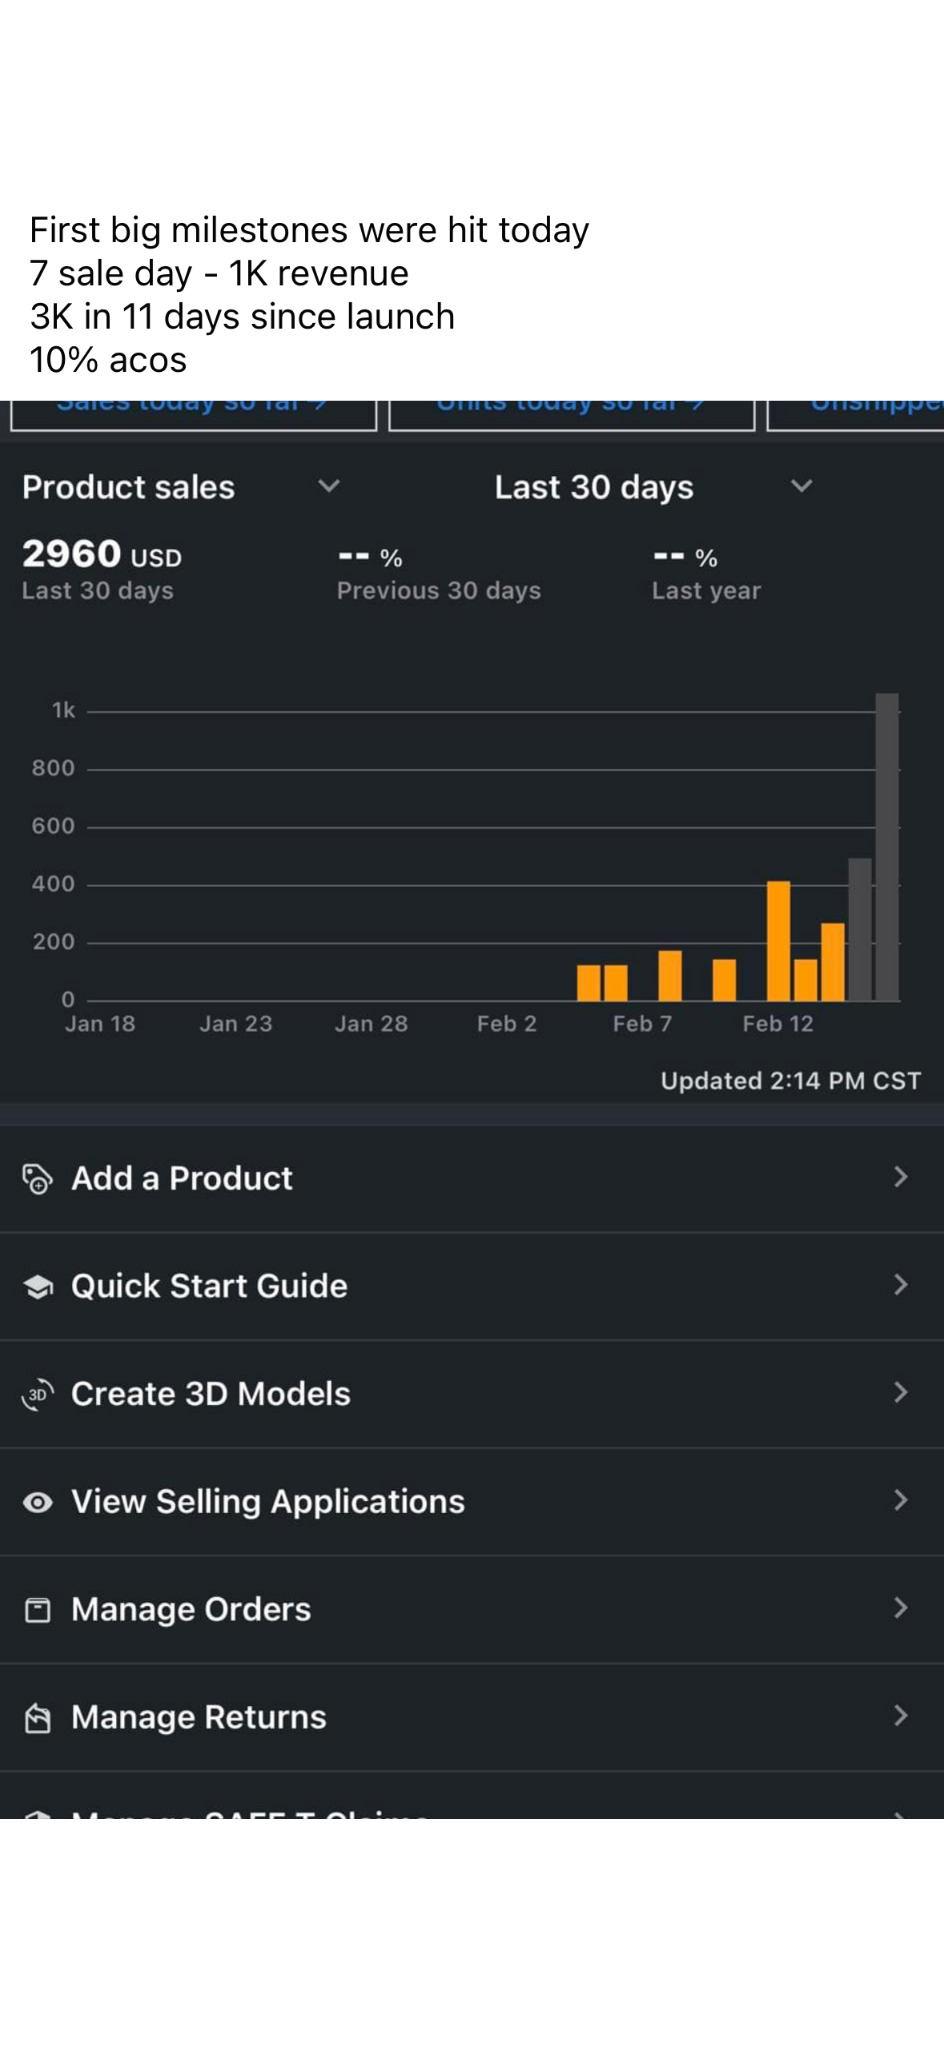Image resolution: width=944 pixels, height=2048 pixels.
Task: Tap the Sales today so far card
Action: [x=193, y=412]
